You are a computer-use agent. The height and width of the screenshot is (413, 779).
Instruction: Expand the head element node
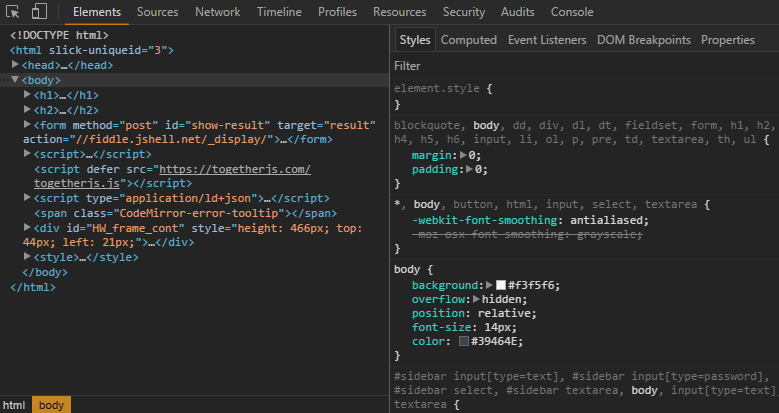click(x=16, y=65)
